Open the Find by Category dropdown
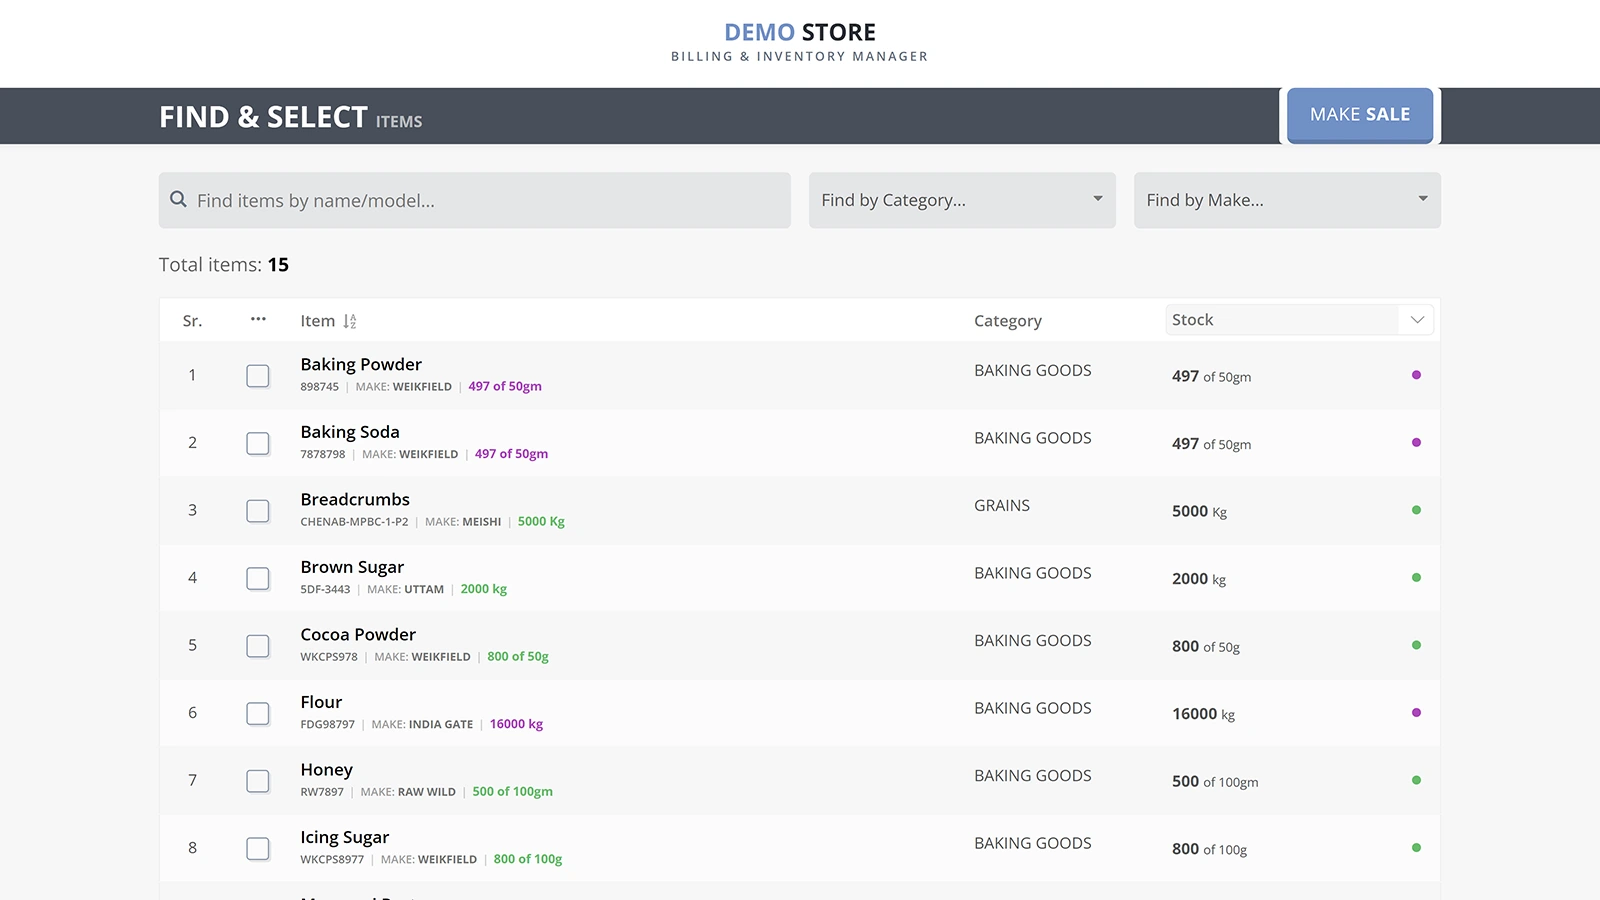1600x900 pixels. pos(961,200)
